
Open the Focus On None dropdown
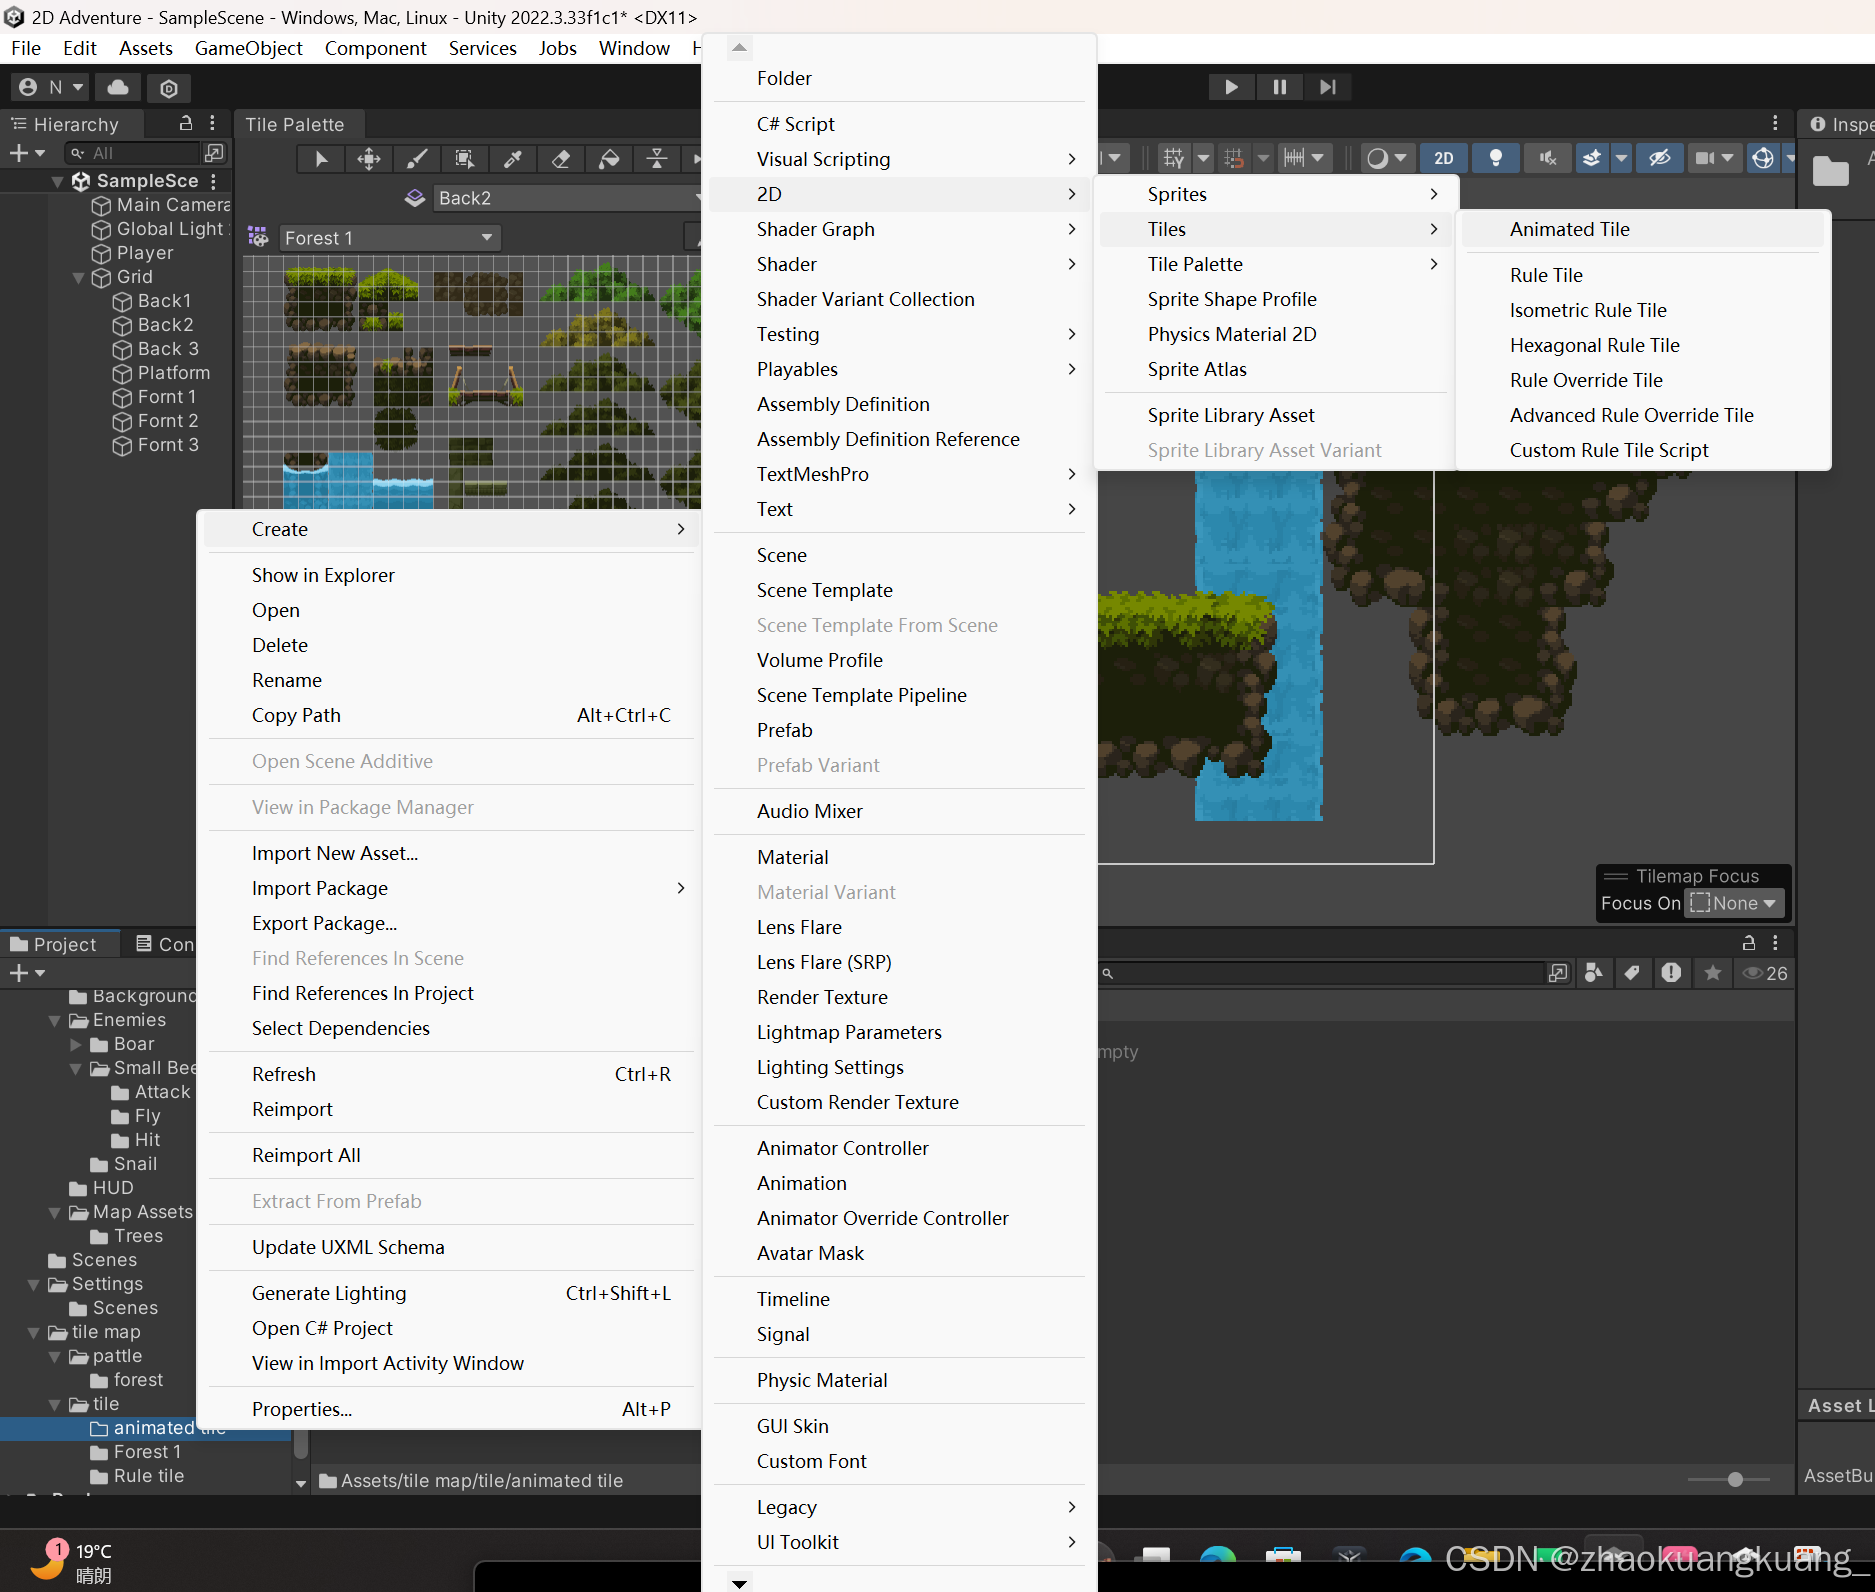[1733, 903]
